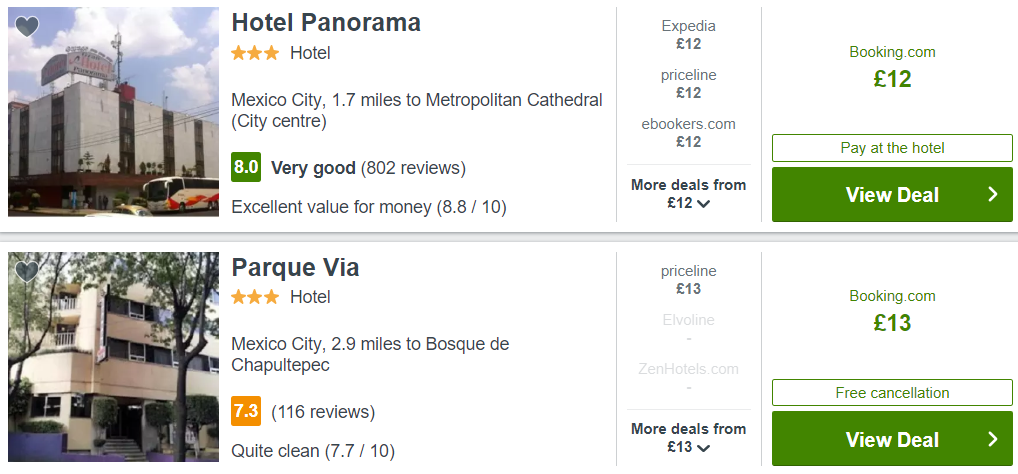Image resolution: width=1018 pixels, height=474 pixels.
Task: Select priceline £12 deal for Hotel Panorama
Action: [688, 84]
